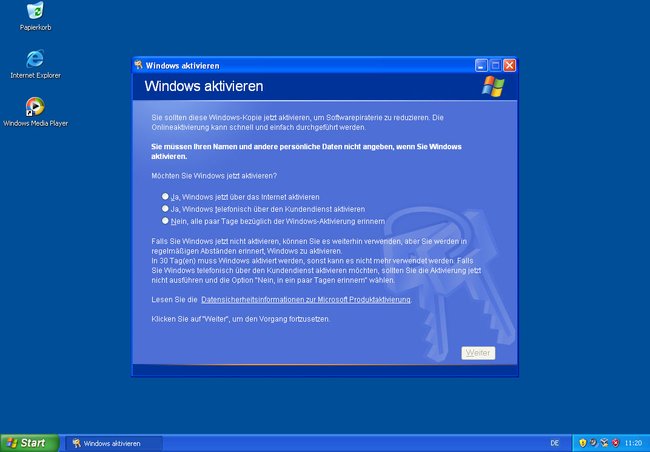The height and width of the screenshot is (452, 650).
Task: Click the 11:20 clock in the tray
Action: [633, 443]
